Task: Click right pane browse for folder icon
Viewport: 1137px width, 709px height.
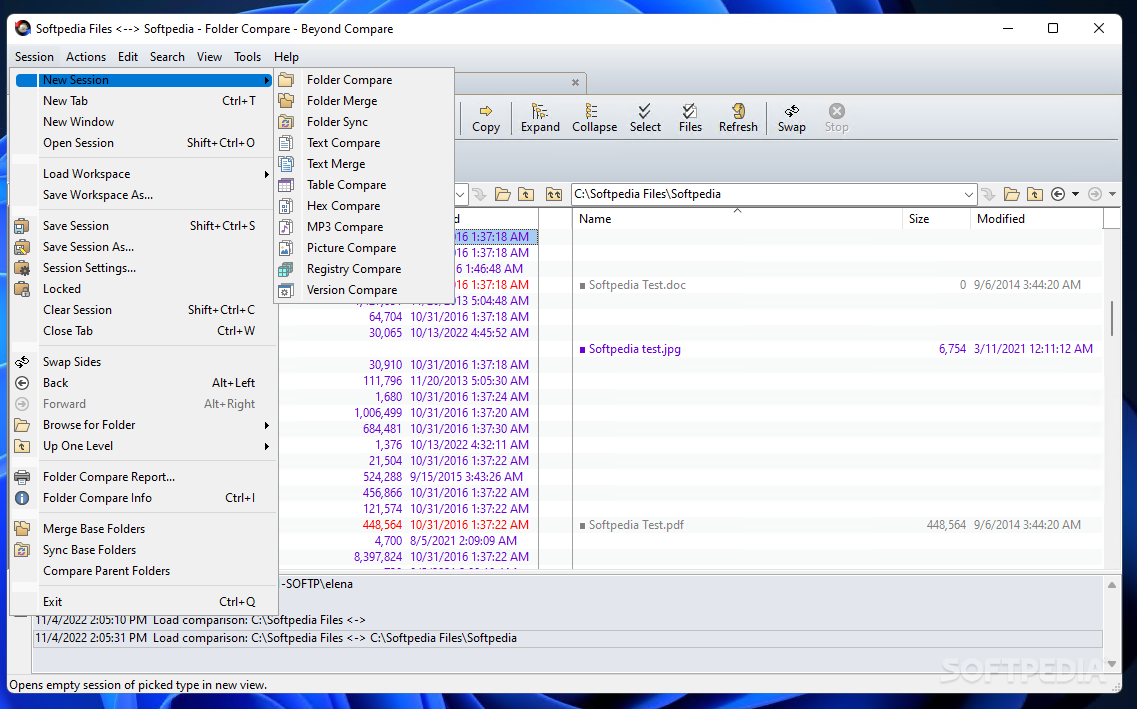Action: tap(1012, 194)
